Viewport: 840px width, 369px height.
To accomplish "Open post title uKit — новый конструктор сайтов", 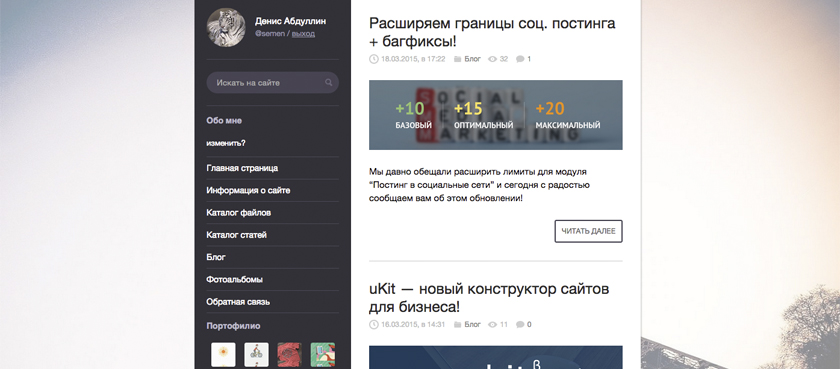I will [489, 298].
